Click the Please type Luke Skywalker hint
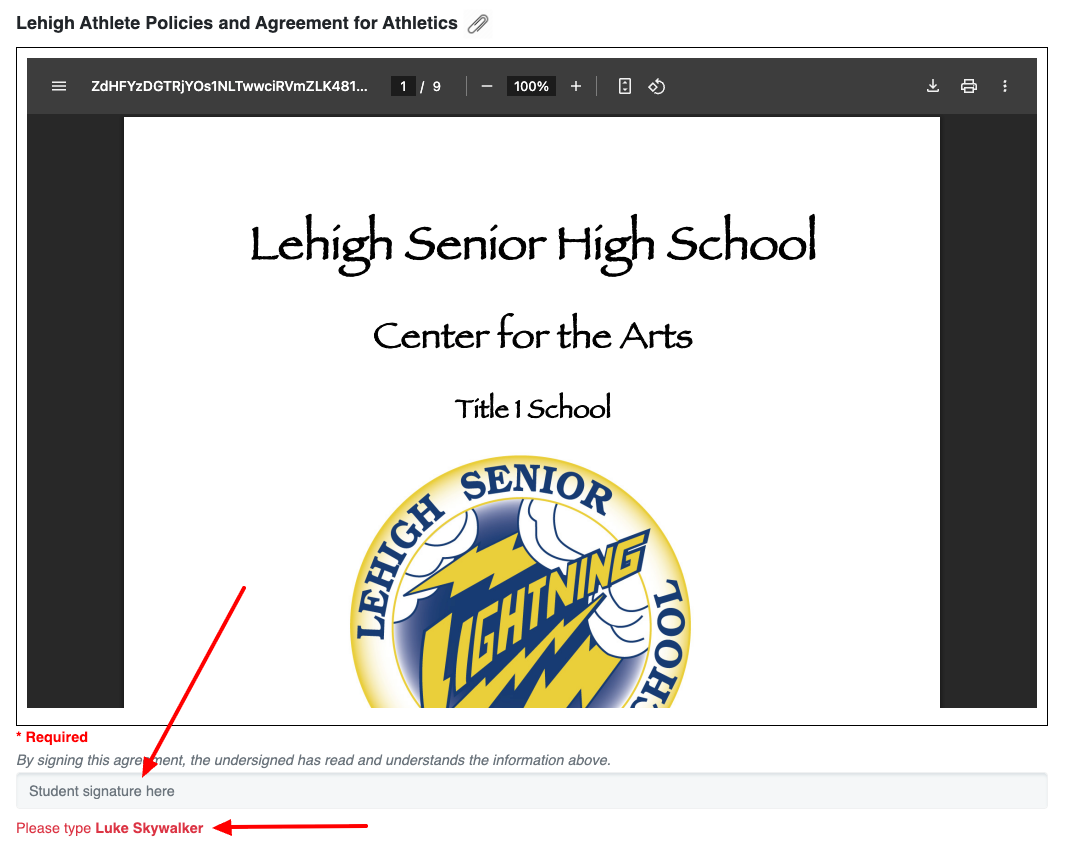The width and height of the screenshot is (1065, 853). tap(109, 828)
